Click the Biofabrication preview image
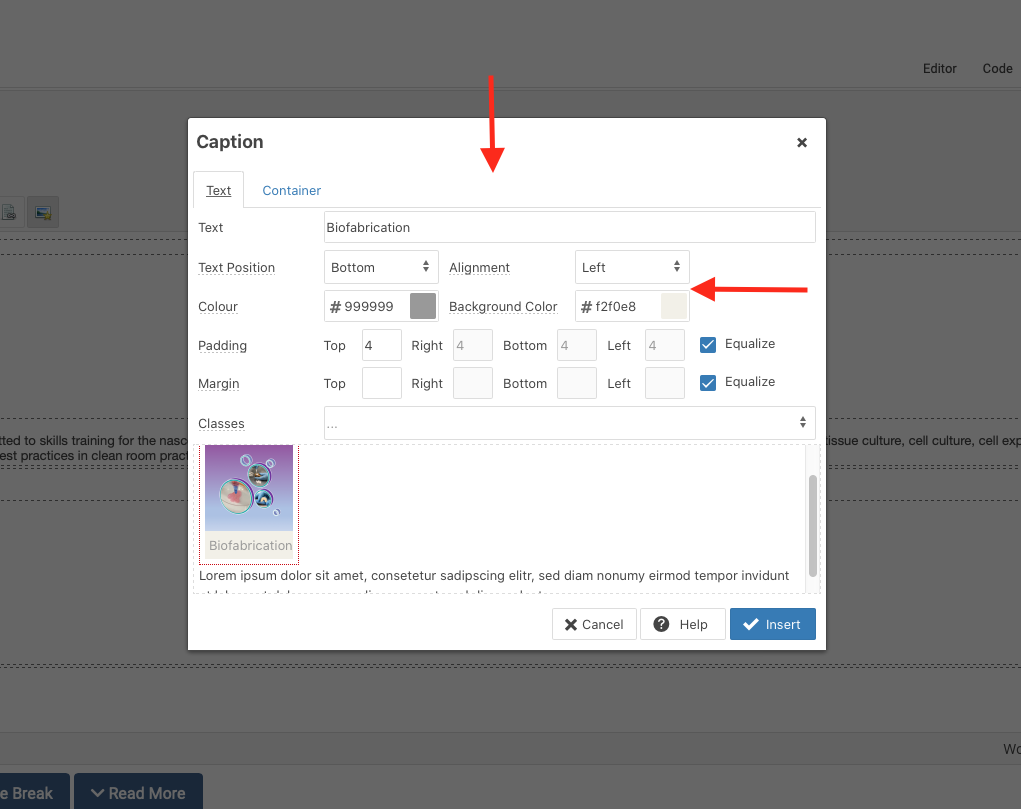This screenshot has width=1021, height=809. (x=249, y=488)
